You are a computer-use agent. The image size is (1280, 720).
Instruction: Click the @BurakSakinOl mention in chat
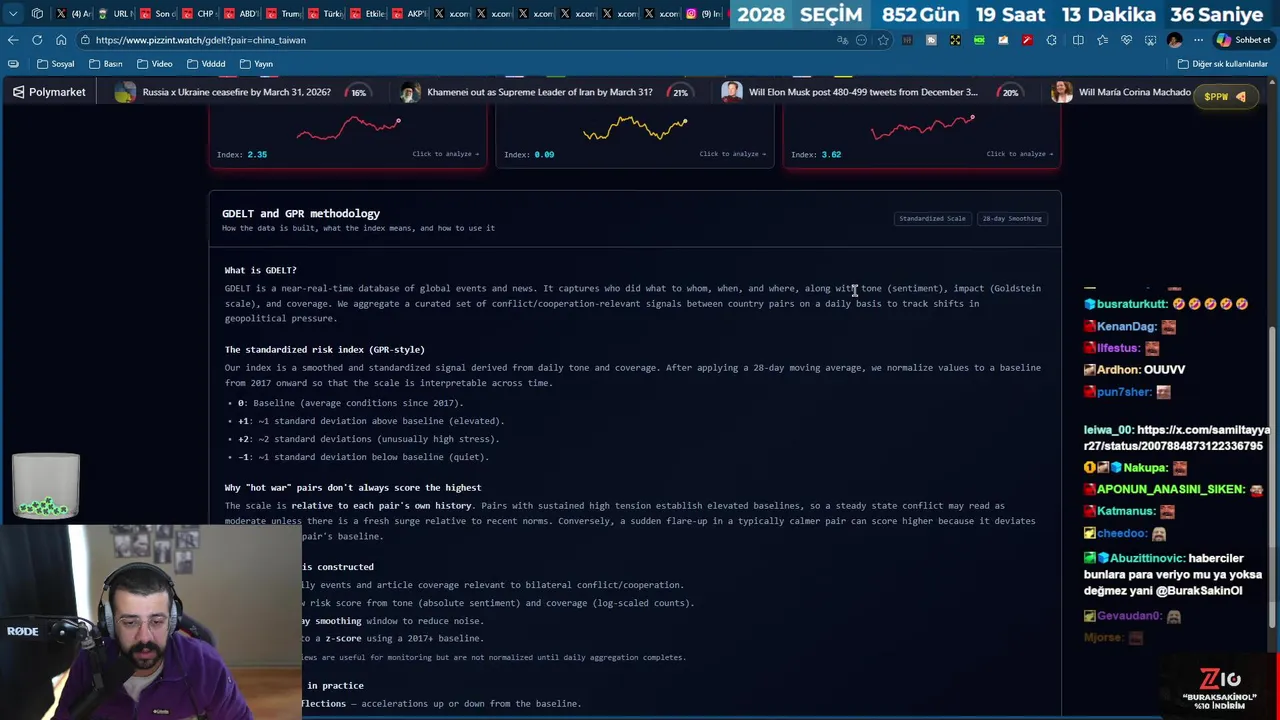tap(1199, 591)
